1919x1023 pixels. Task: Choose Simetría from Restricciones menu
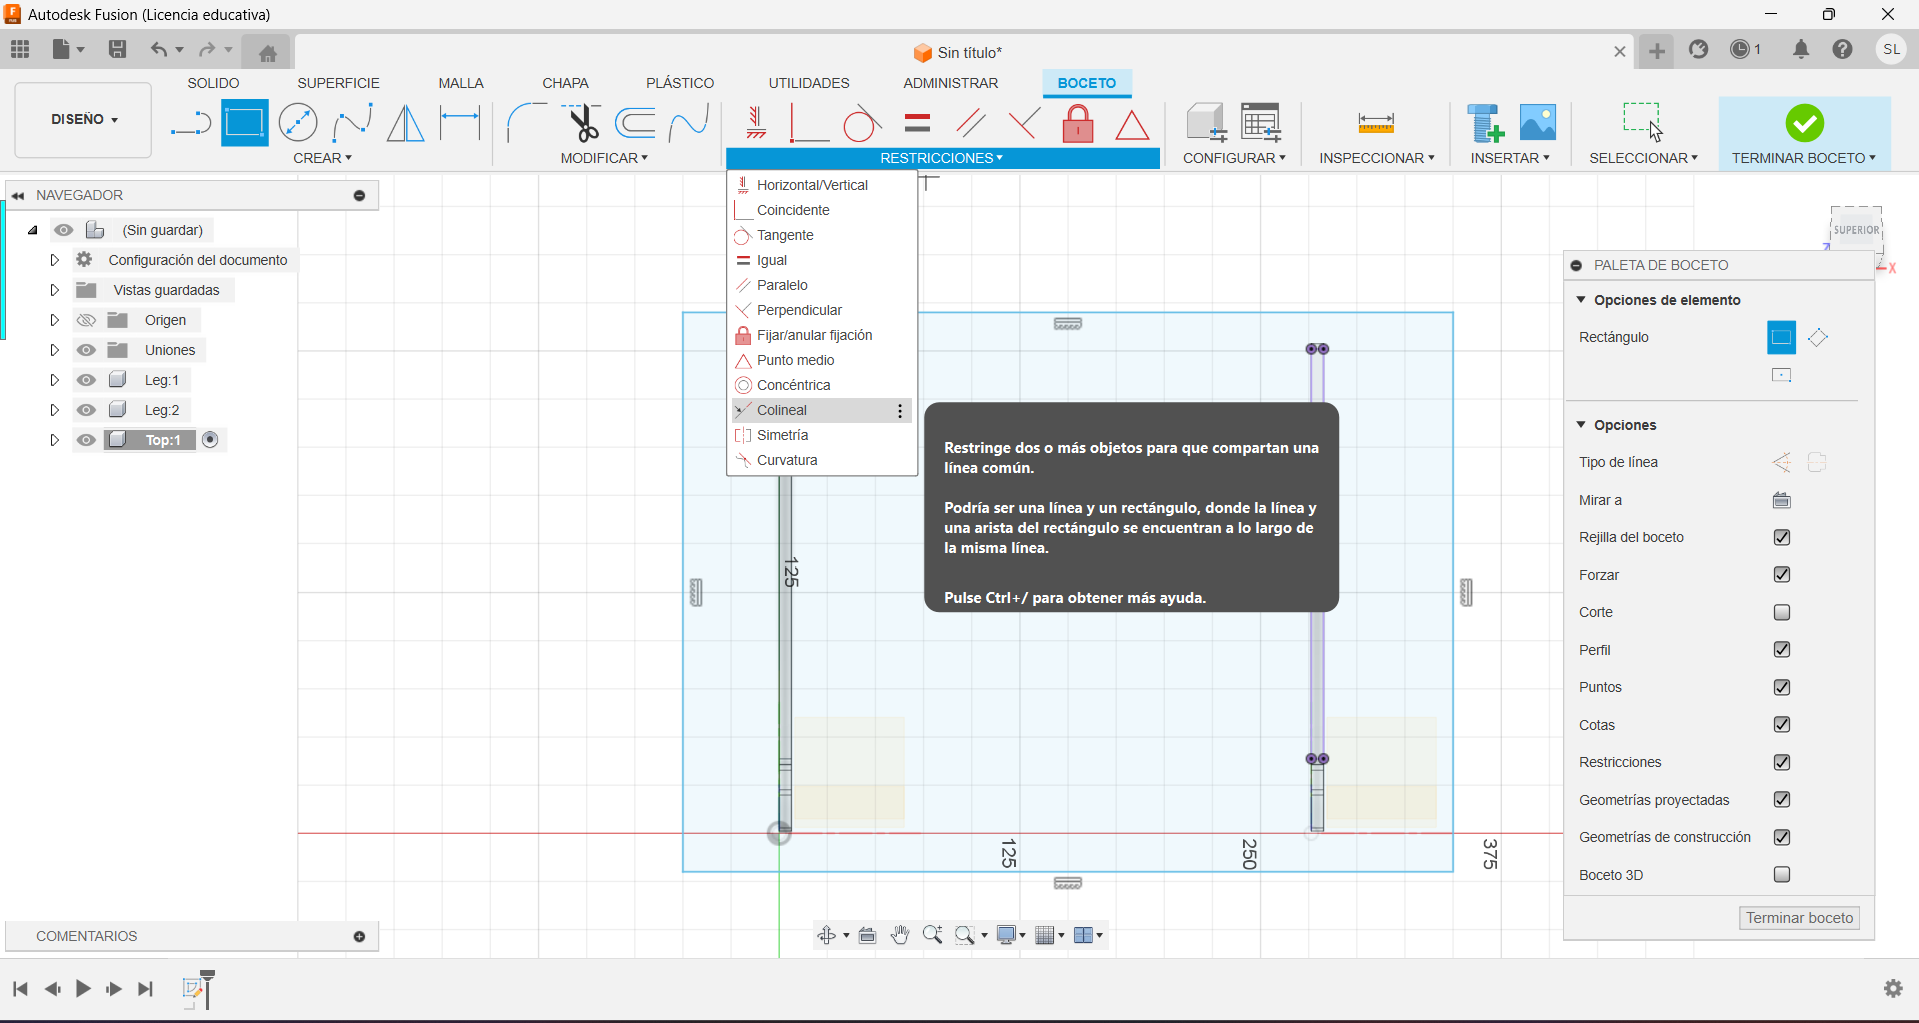click(x=822, y=435)
